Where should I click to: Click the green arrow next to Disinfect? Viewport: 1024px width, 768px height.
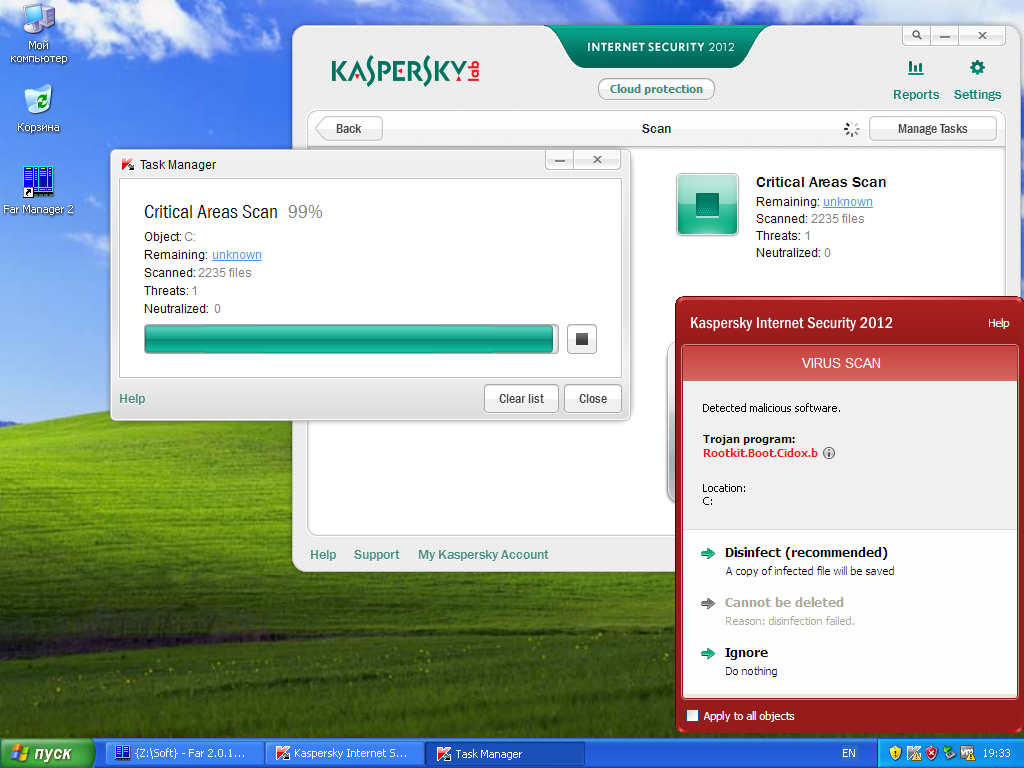708,553
